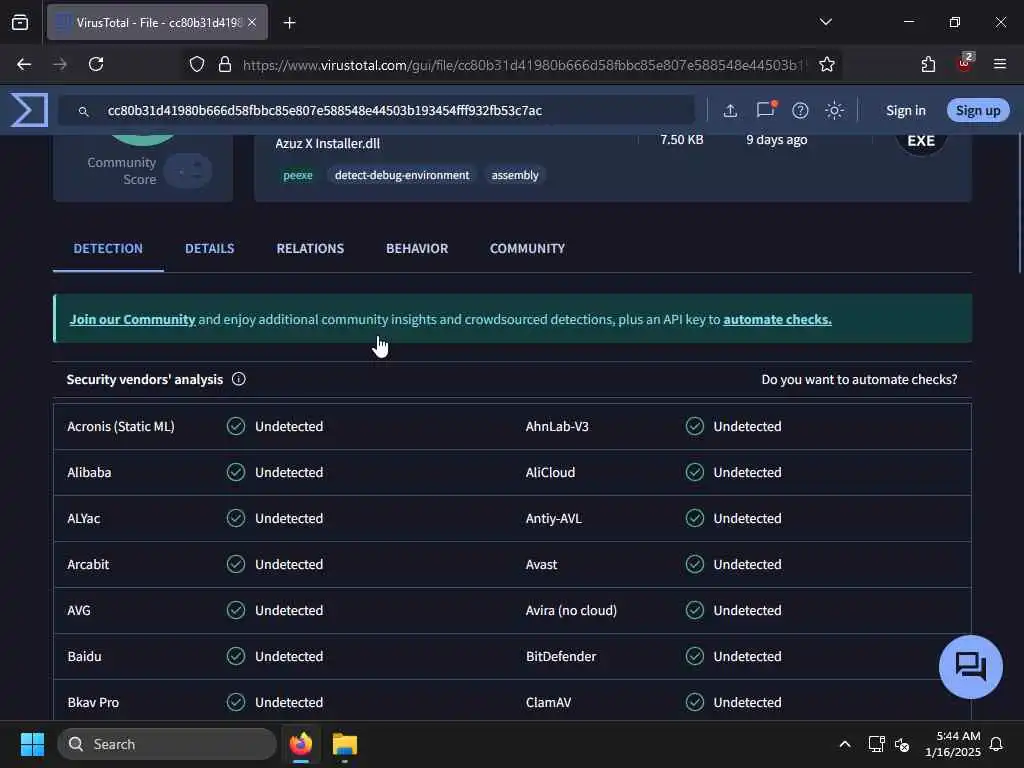Click the padlock site security icon

tap(225, 64)
